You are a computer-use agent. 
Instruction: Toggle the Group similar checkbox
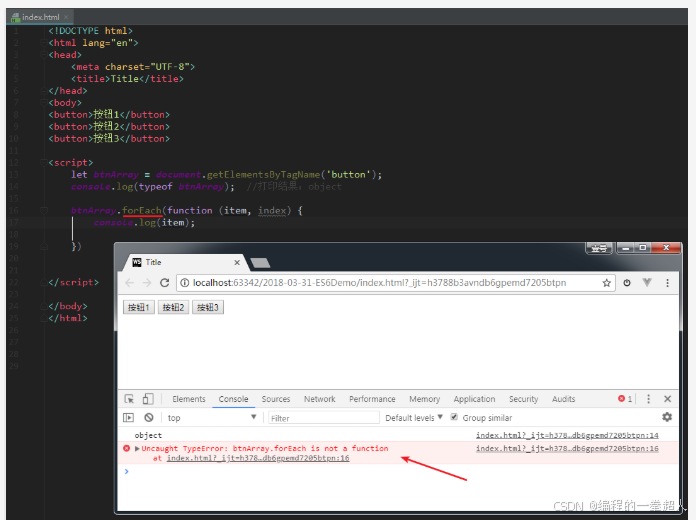point(454,417)
